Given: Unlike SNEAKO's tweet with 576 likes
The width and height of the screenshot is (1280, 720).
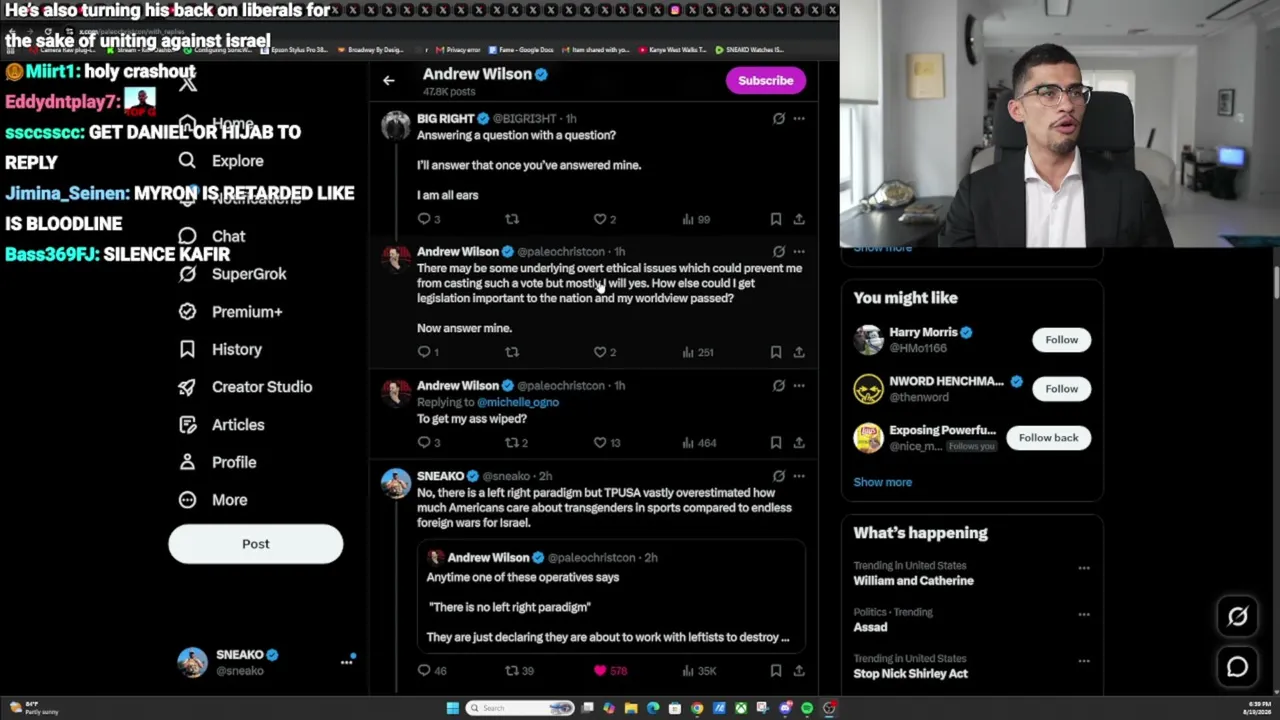Looking at the screenshot, I should [x=610, y=671].
